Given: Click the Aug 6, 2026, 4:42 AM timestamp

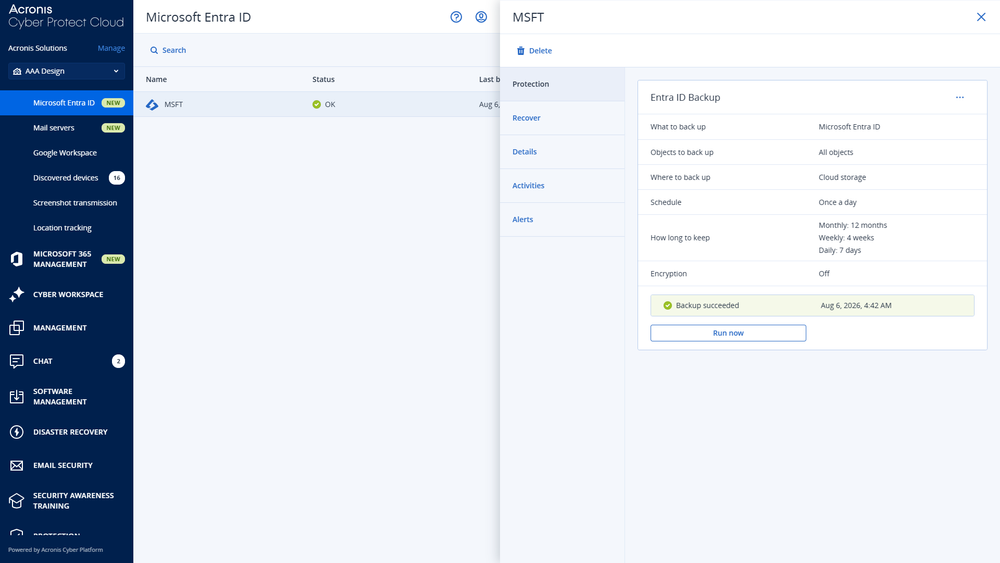Looking at the screenshot, I should [856, 305].
